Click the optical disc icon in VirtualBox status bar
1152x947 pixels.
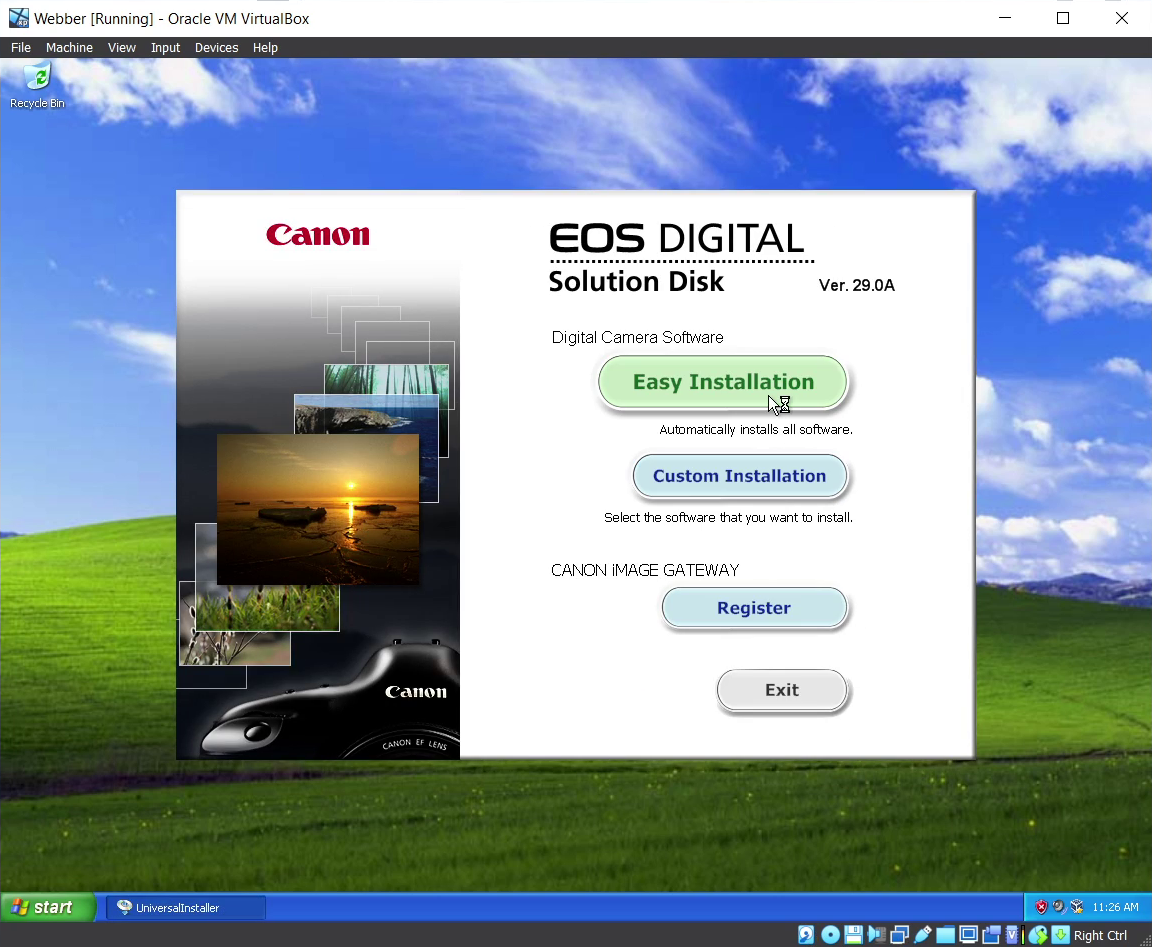[830, 935]
